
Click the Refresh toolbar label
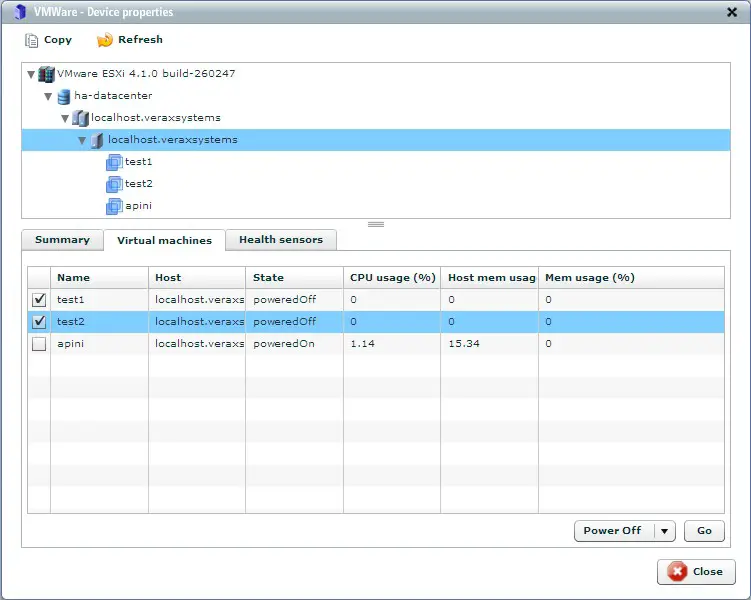click(x=140, y=40)
